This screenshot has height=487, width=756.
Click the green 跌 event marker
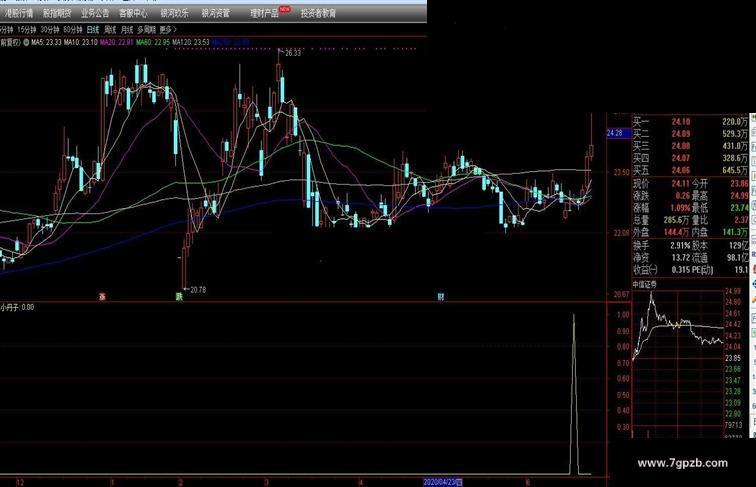point(179,297)
